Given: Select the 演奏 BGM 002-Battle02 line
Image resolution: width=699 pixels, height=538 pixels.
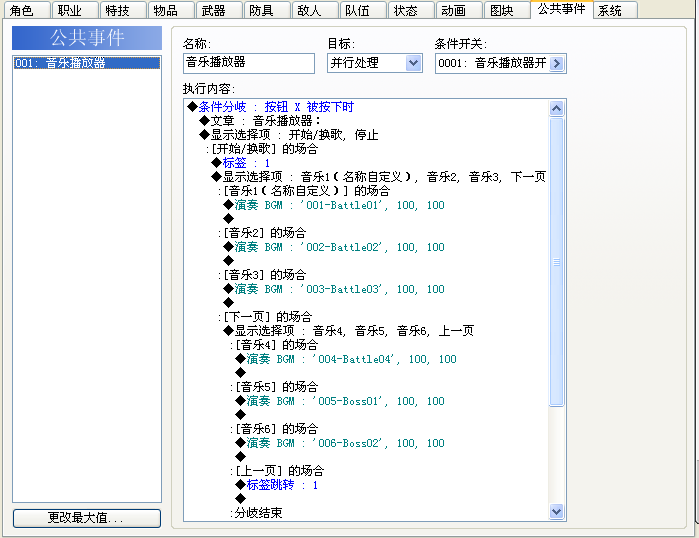Looking at the screenshot, I should [334, 247].
